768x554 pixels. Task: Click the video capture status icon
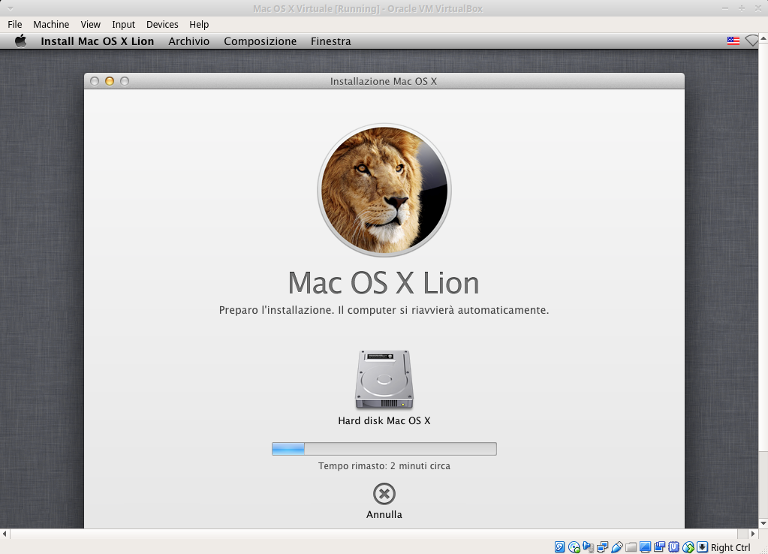[660, 547]
